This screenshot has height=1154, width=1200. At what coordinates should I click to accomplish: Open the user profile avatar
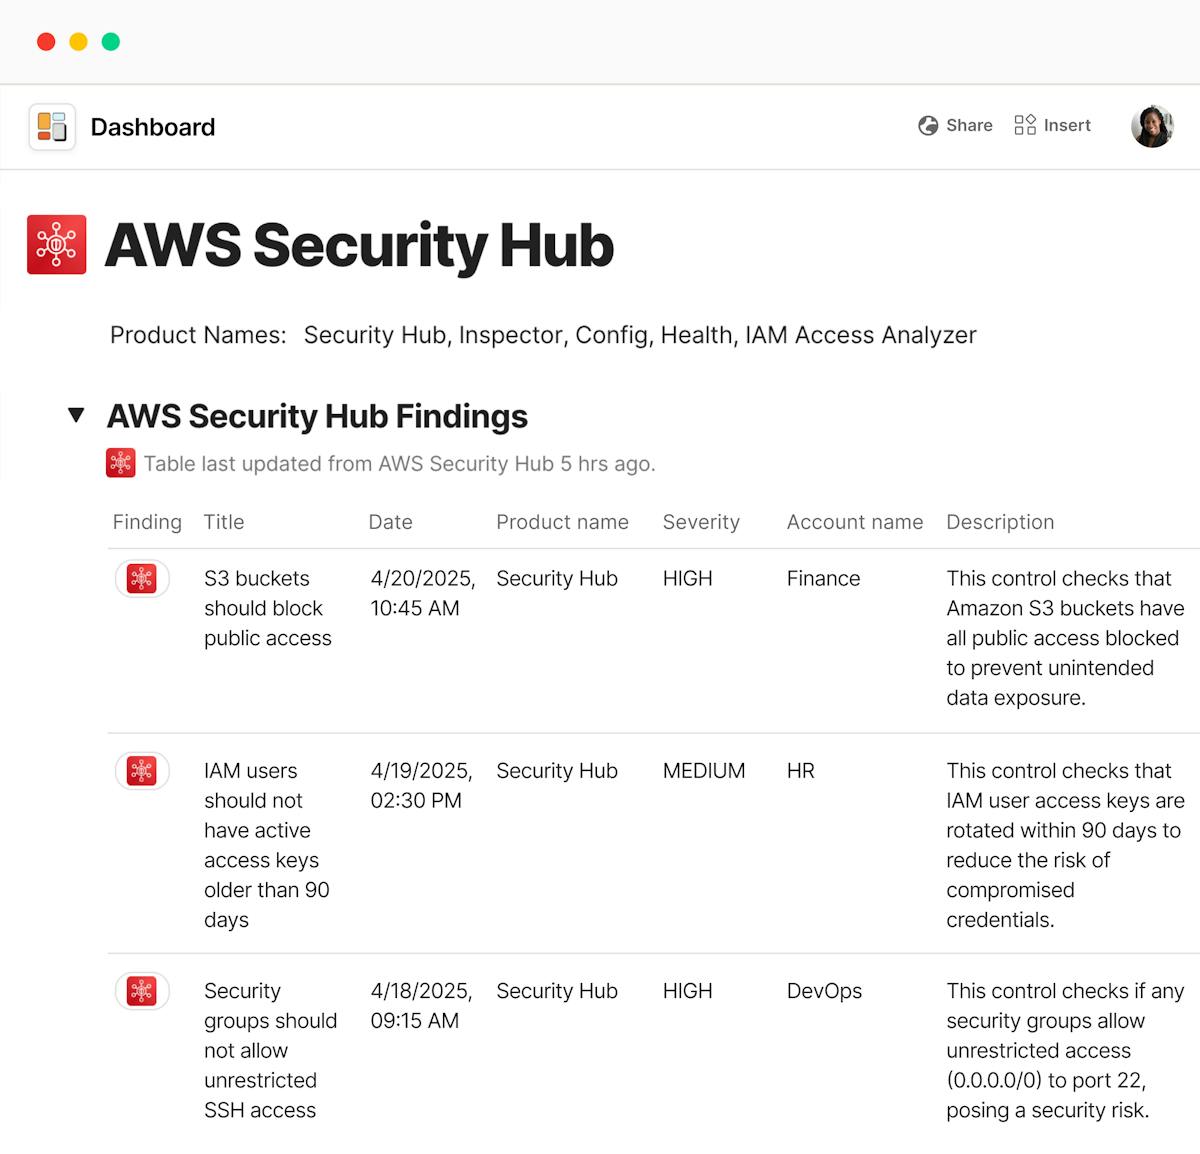(1152, 126)
